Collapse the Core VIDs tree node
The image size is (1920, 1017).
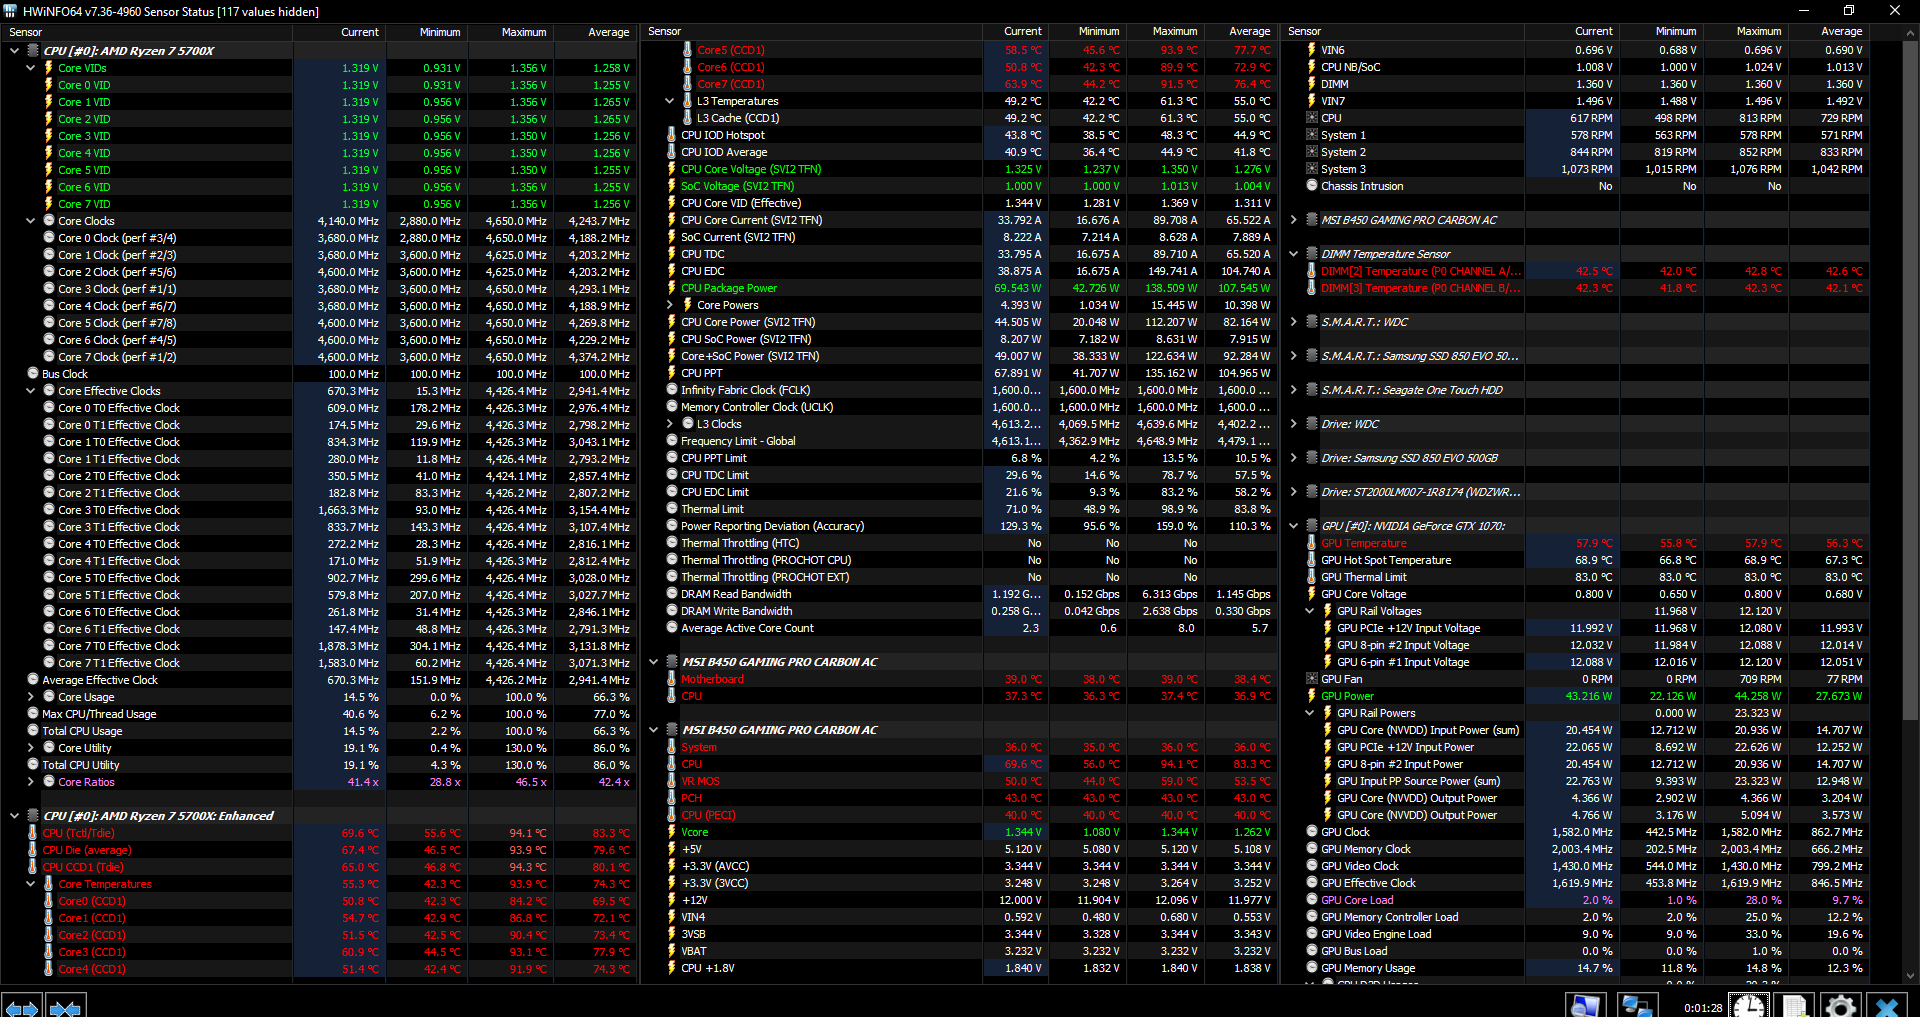(x=30, y=68)
